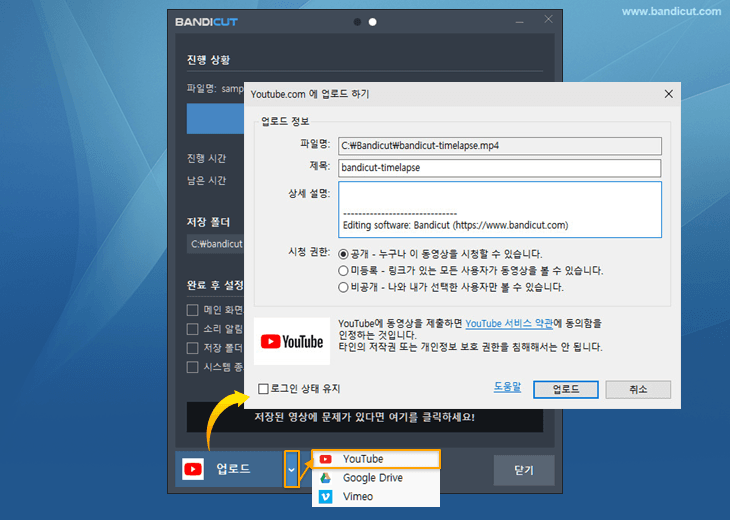This screenshot has width=730, height=520.
Task: Choose Google Drive from the upload menu
Action: point(376,478)
